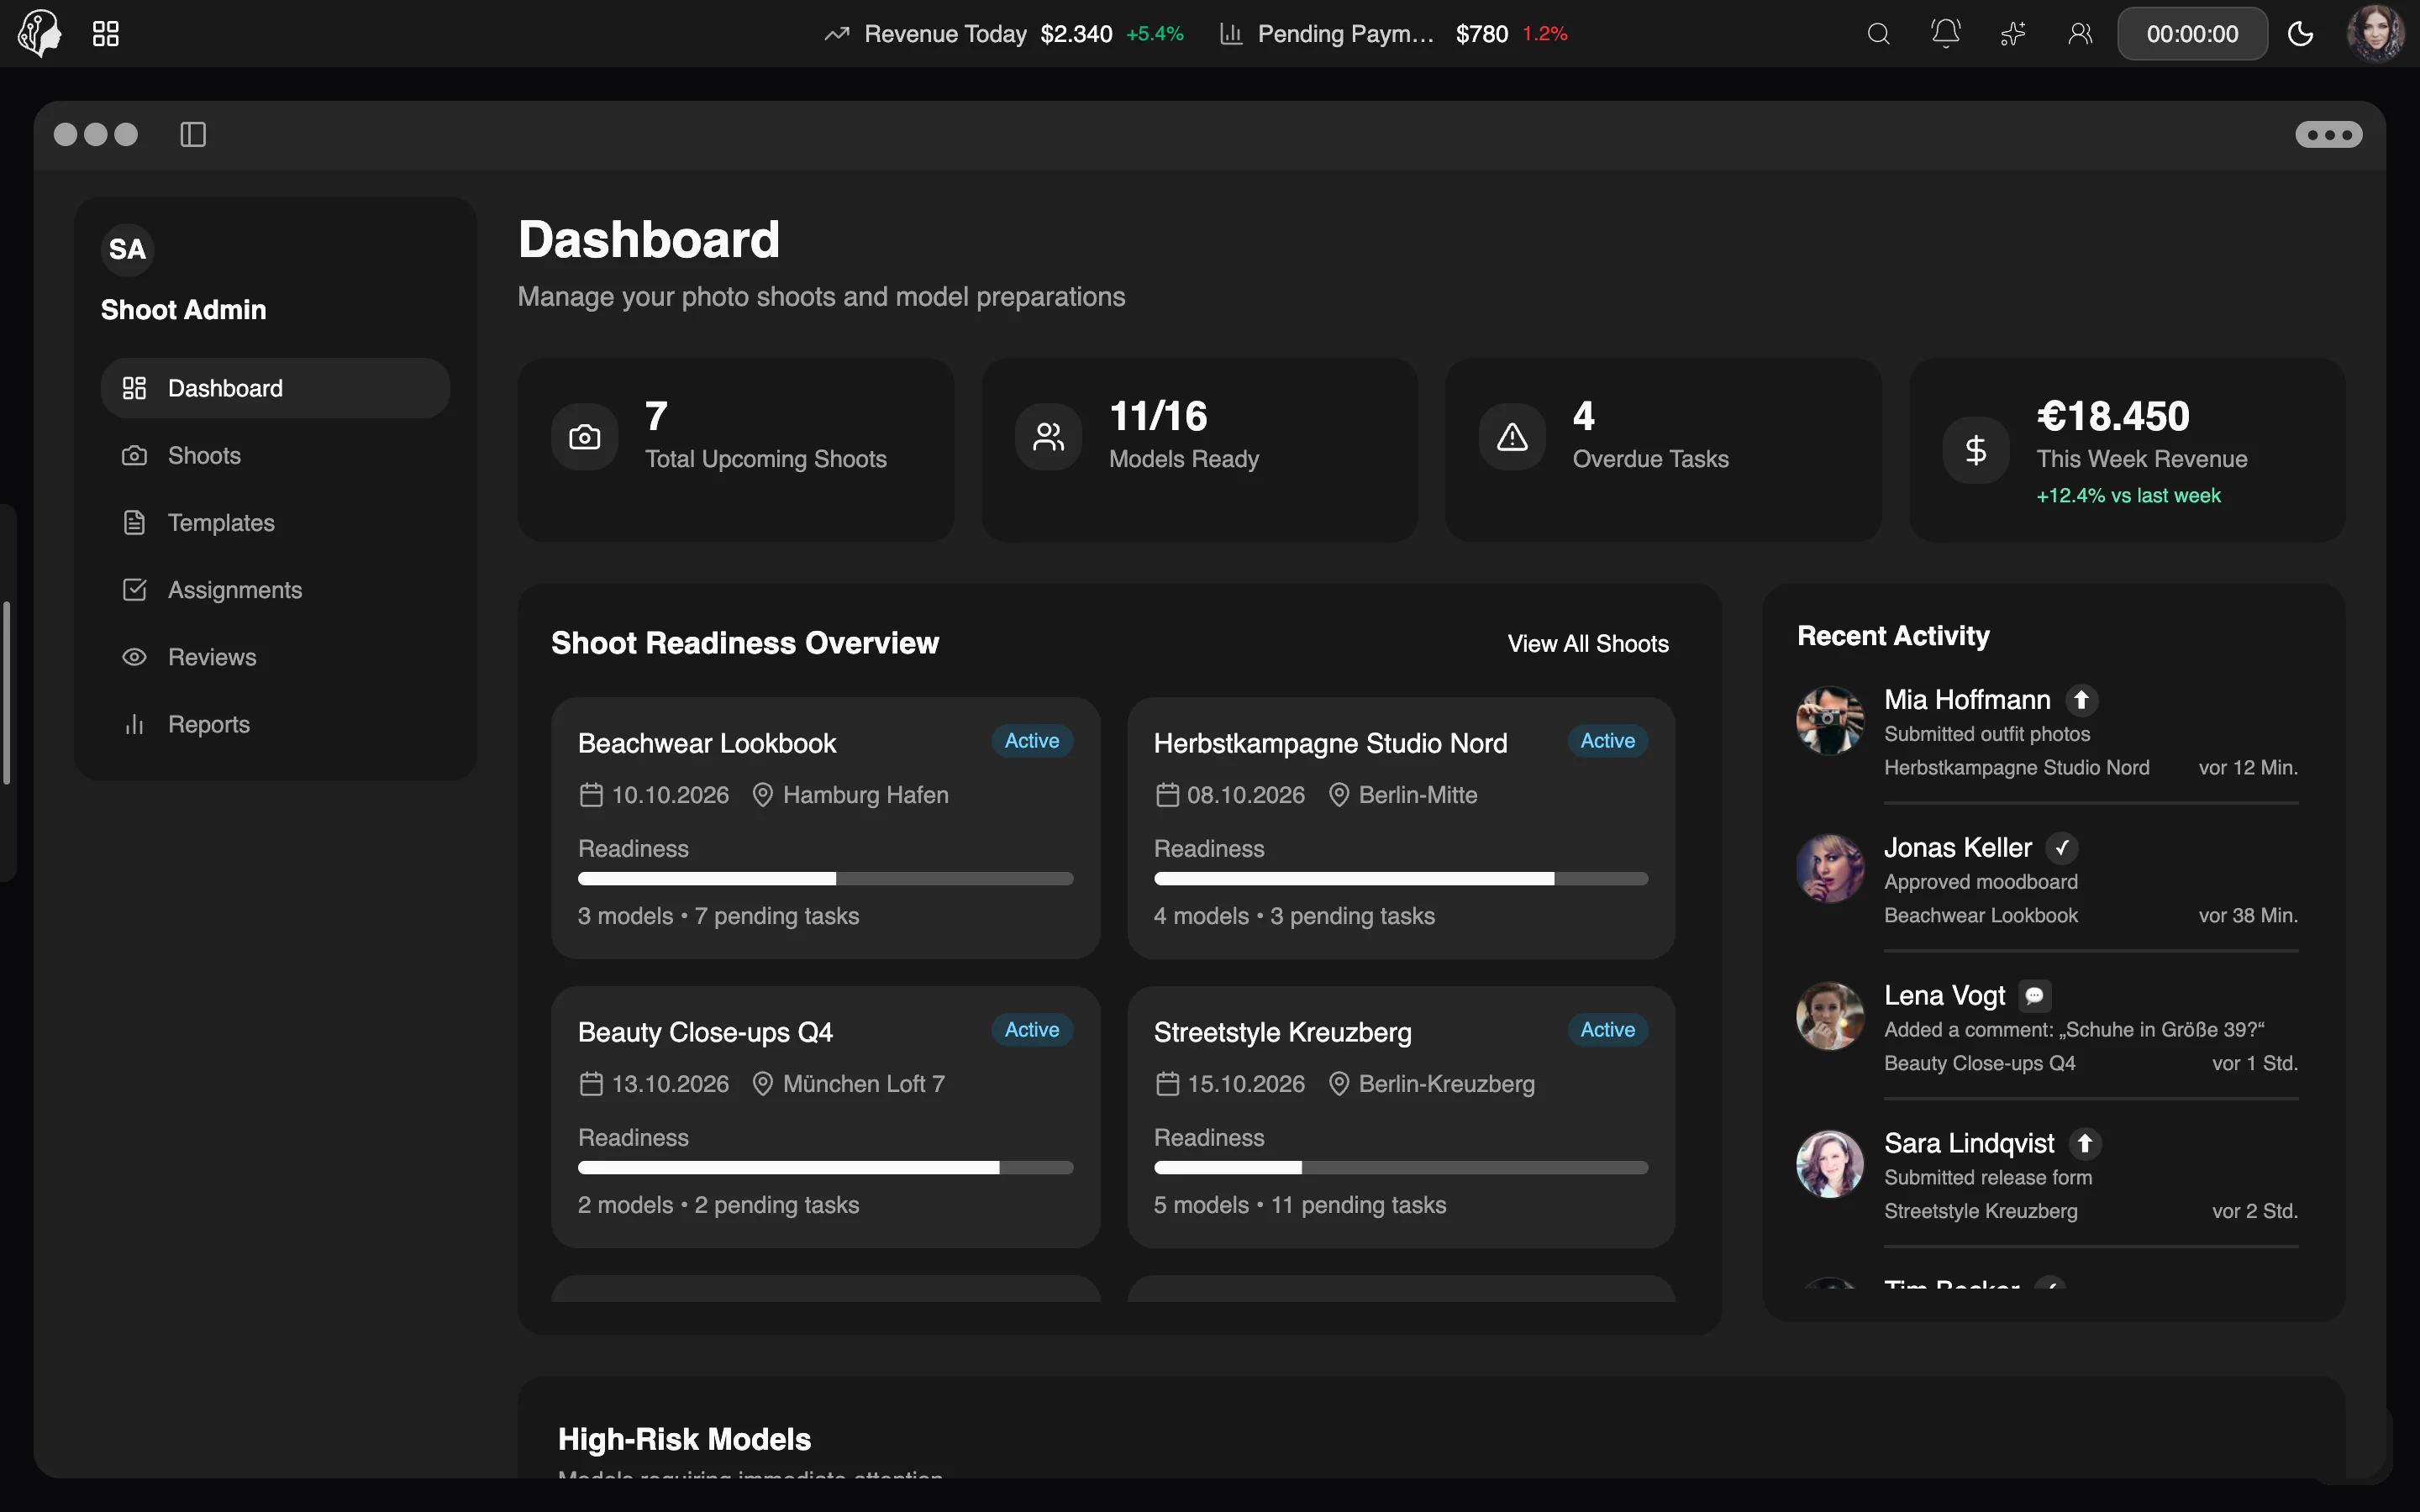Click Mia Hoffmann's avatar in Recent Activity
Image resolution: width=2420 pixels, height=1512 pixels.
[x=1830, y=720]
